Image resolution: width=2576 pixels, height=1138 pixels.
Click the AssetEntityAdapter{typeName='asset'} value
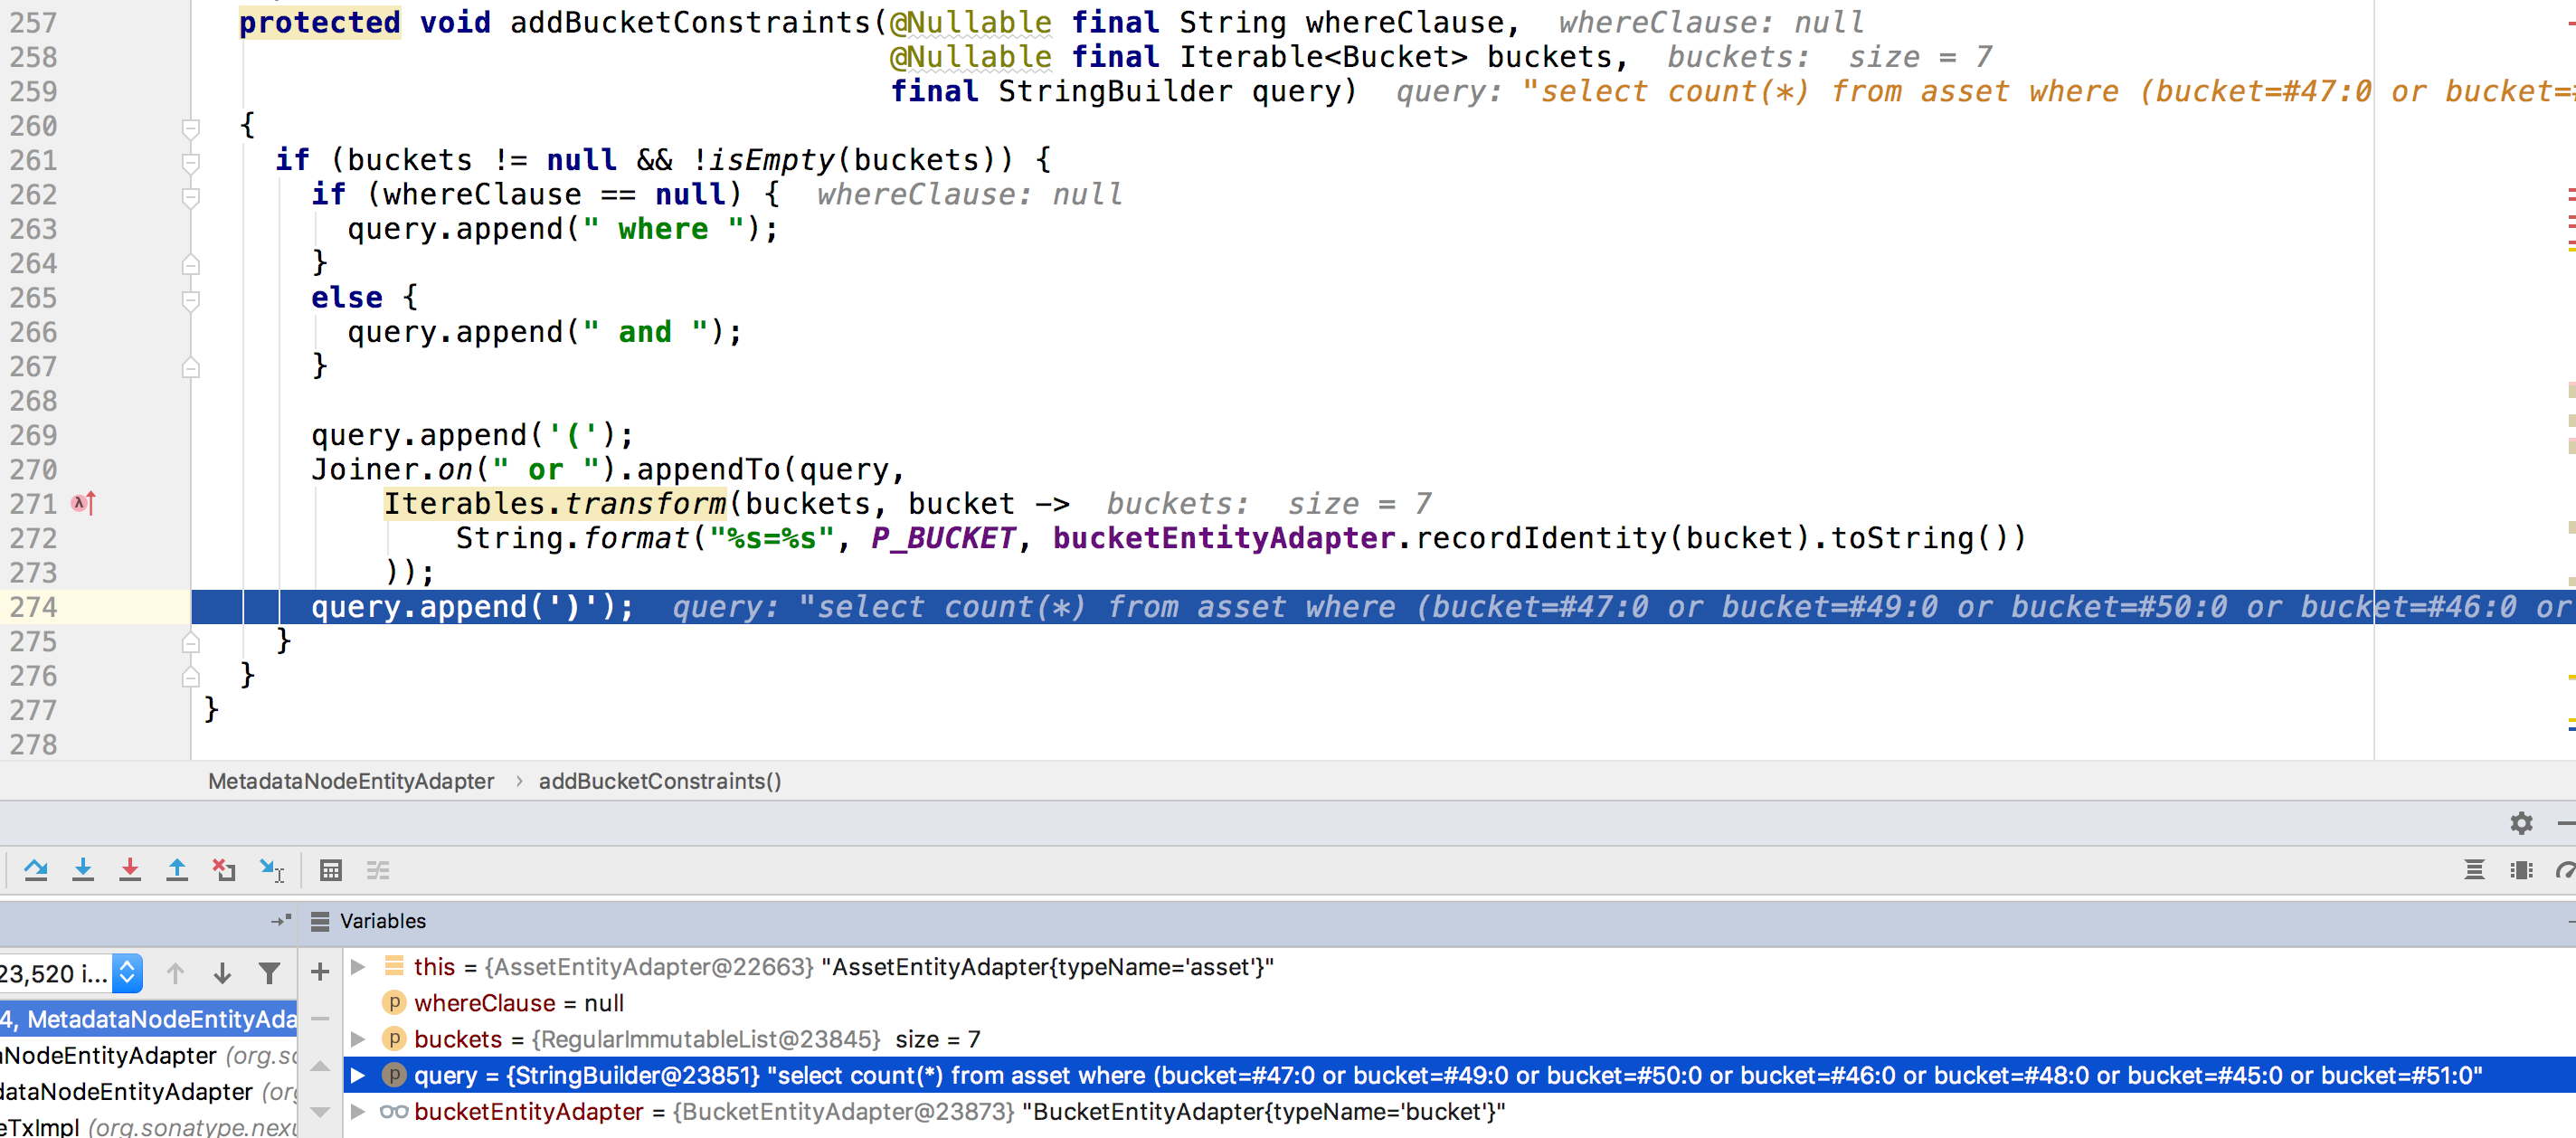coord(1047,967)
